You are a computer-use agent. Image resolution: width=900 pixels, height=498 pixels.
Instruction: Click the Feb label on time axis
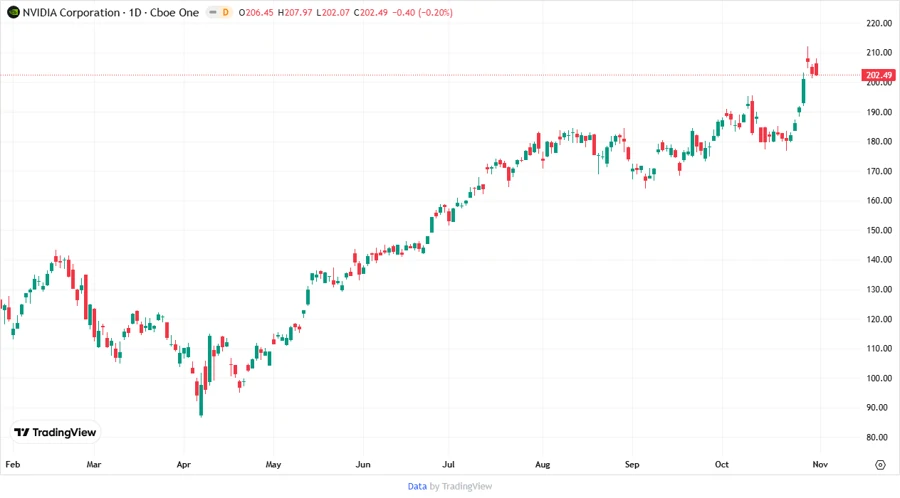(x=13, y=464)
